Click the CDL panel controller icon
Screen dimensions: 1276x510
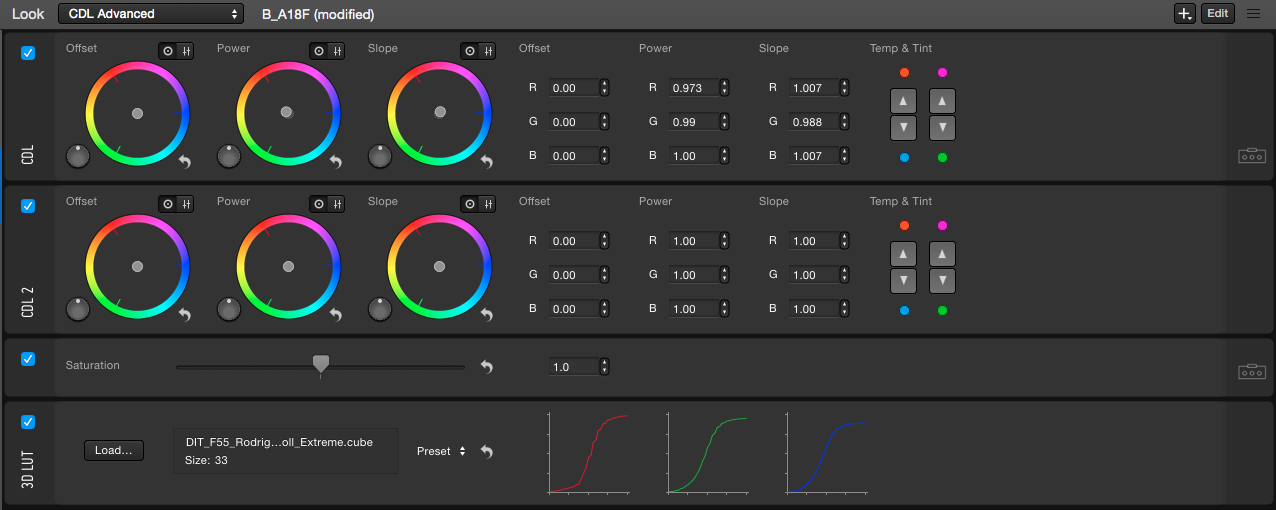1252,156
